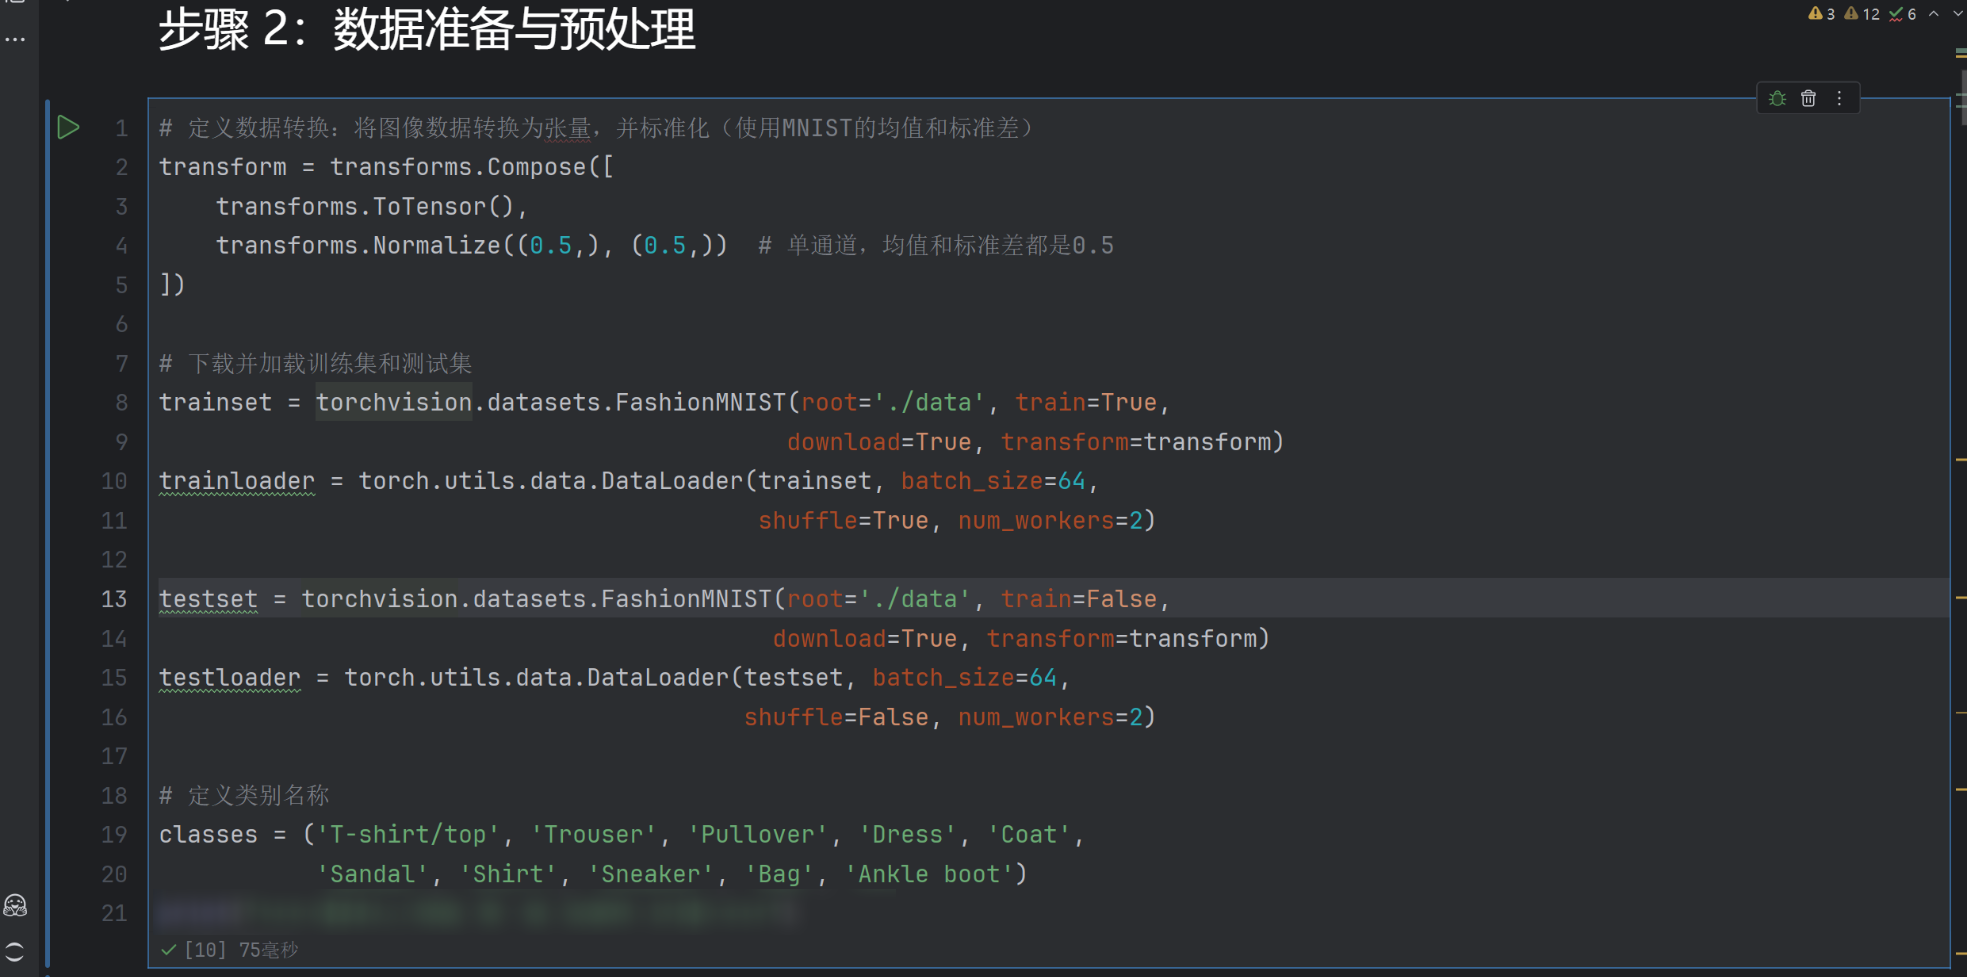
Task: Click the kernel status circle icon bottom left
Action: 16,951
